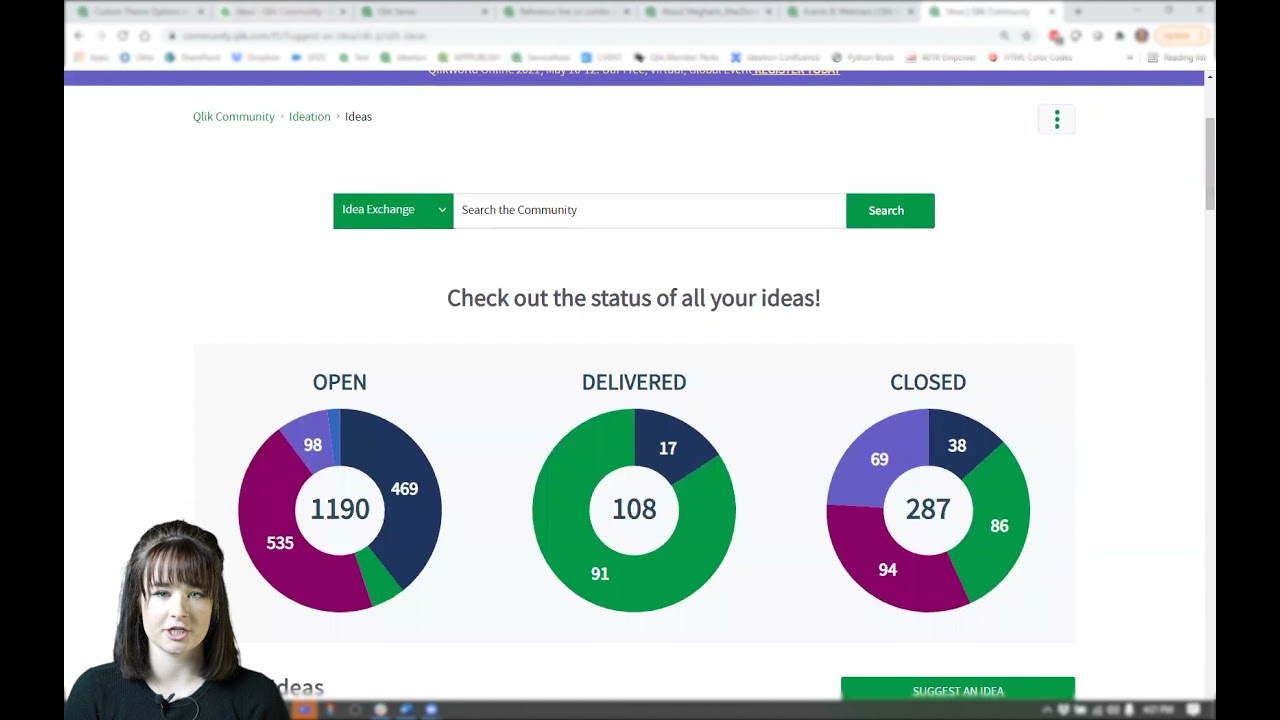Go back with browser back arrow
This screenshot has height=720, width=1280.
pos(79,36)
